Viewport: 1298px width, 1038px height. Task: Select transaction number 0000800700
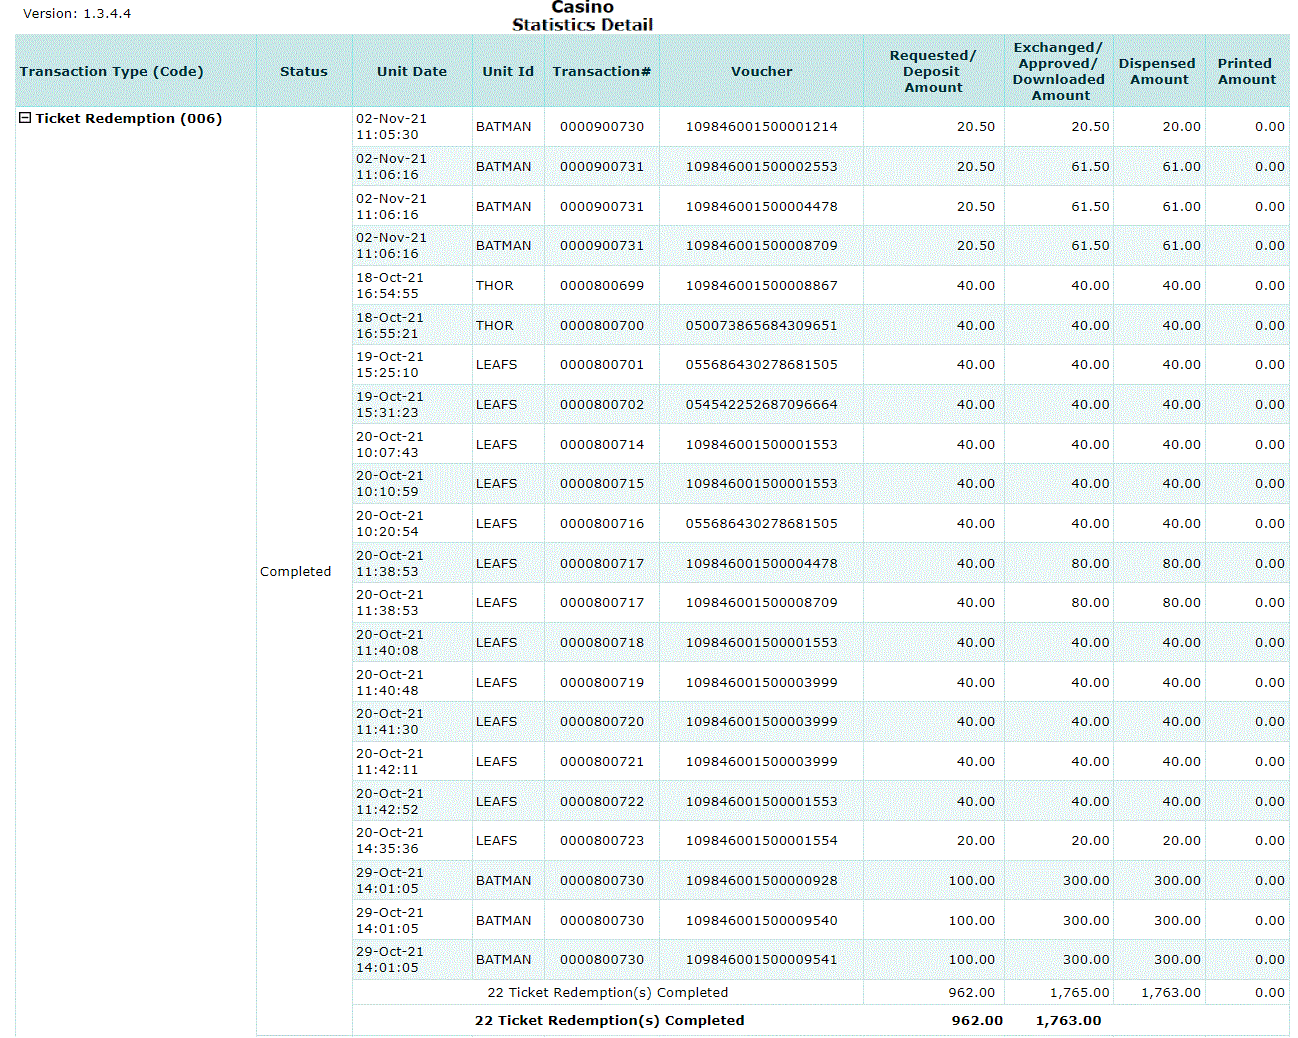(x=602, y=326)
